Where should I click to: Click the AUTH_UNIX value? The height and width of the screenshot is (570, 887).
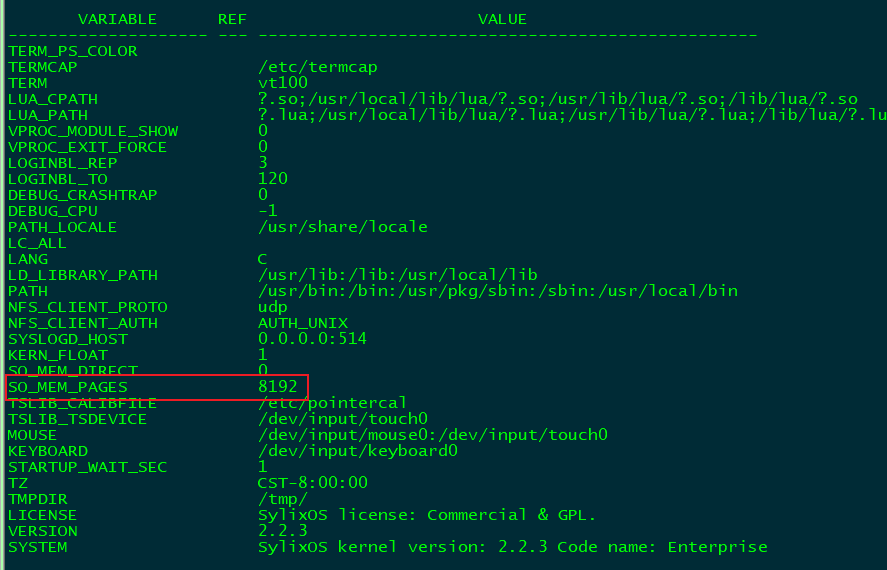[303, 323]
